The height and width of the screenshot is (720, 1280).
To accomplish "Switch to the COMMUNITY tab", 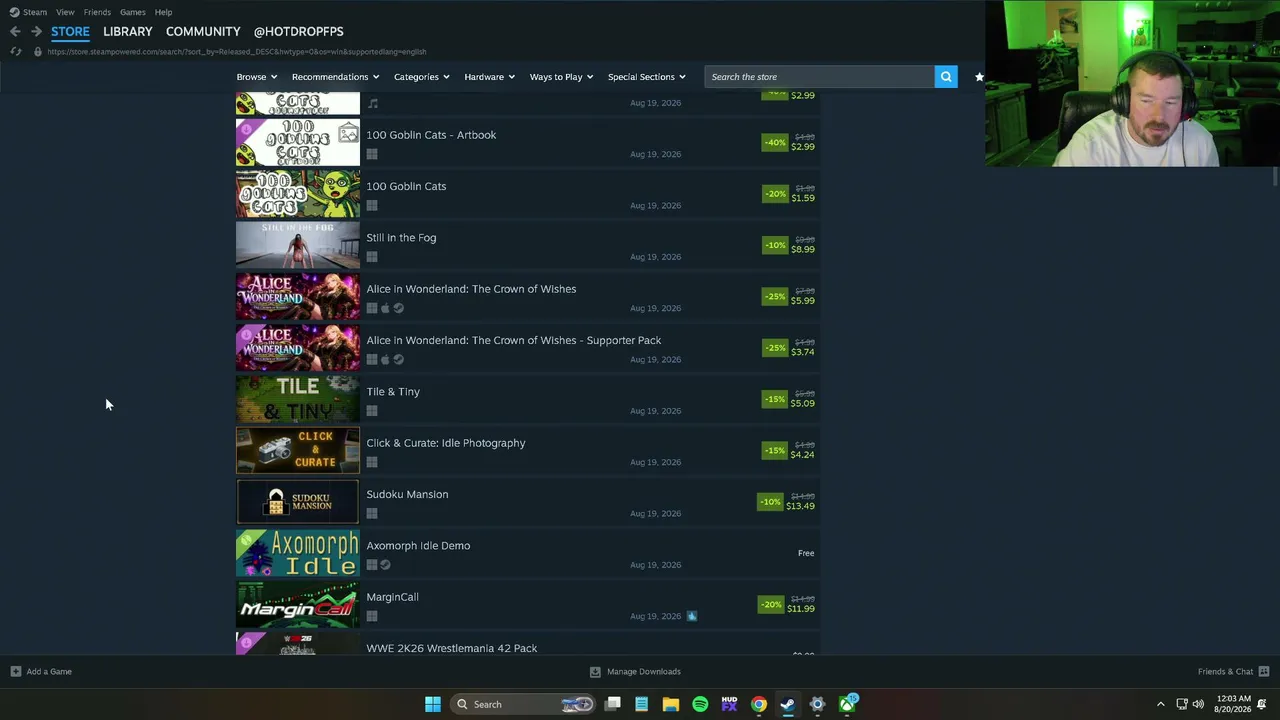I will (x=203, y=32).
